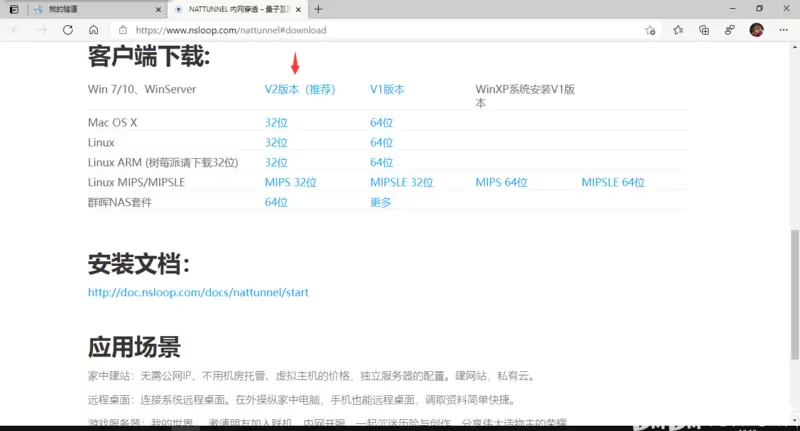Click the Linux MIPS/MIPSLE row label
The image size is (800, 431).
tap(136, 182)
